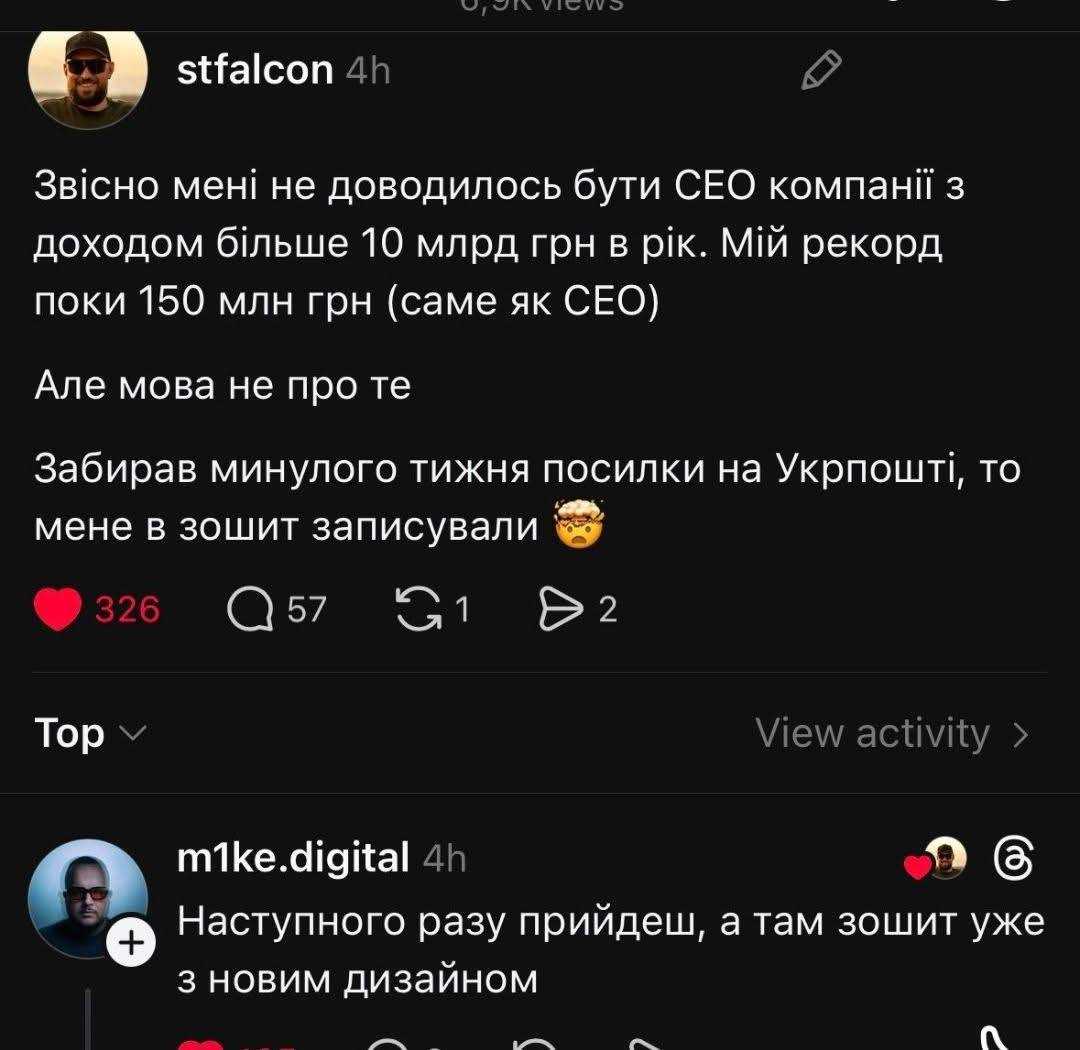Open comments via the speech bubble icon
The width and height of the screenshot is (1080, 1050).
tap(249, 609)
